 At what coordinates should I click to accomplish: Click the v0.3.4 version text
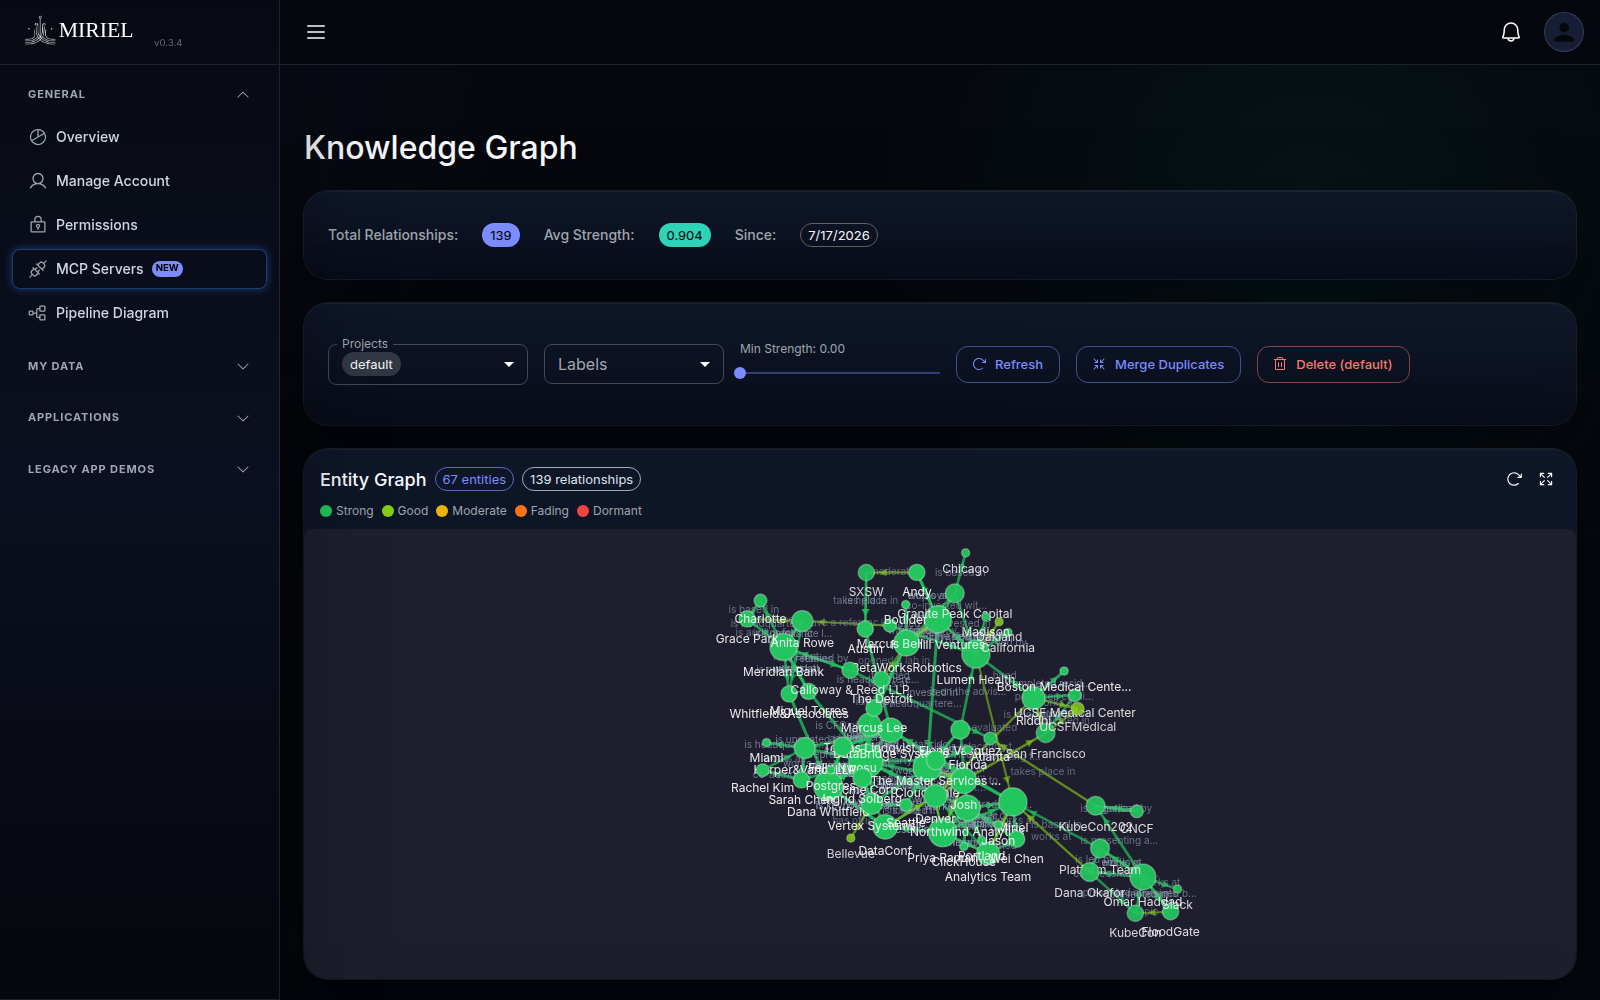click(168, 43)
